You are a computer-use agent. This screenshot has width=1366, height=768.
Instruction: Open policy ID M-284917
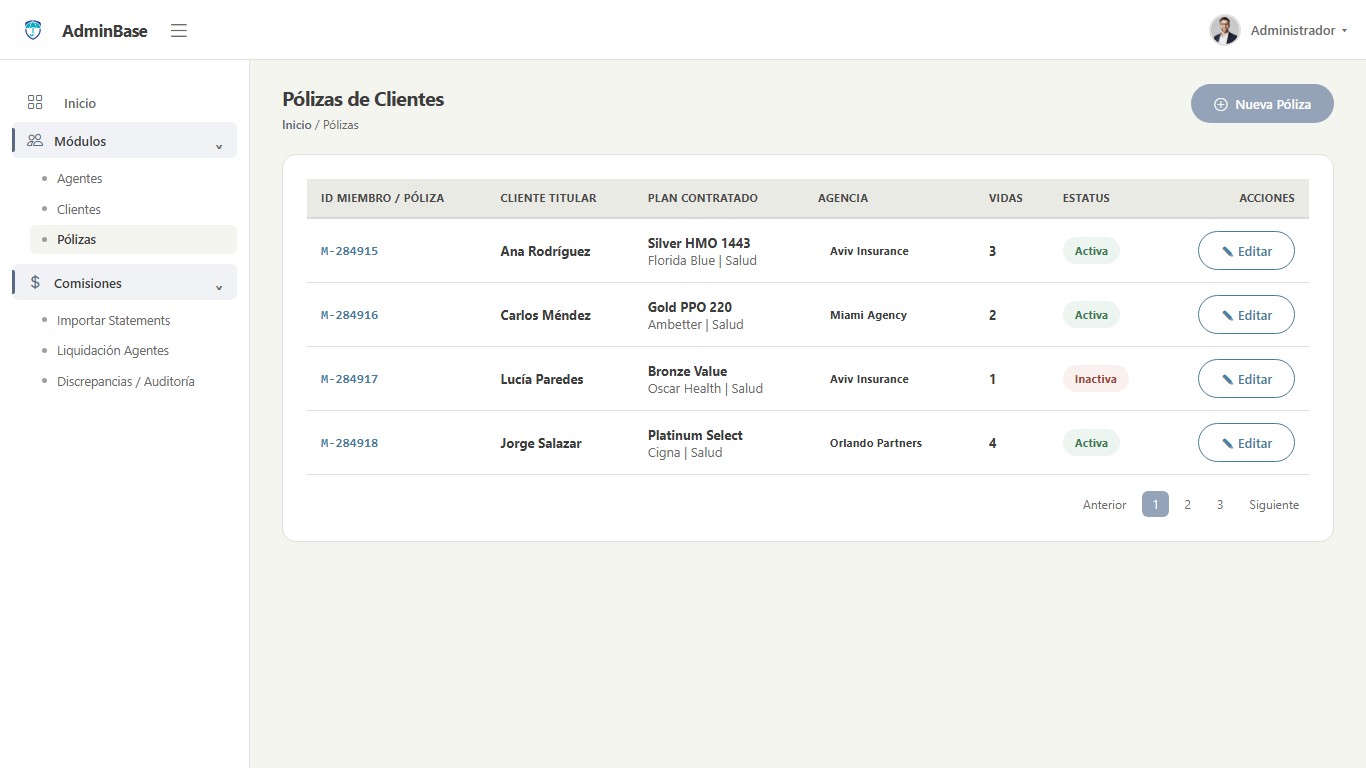349,379
